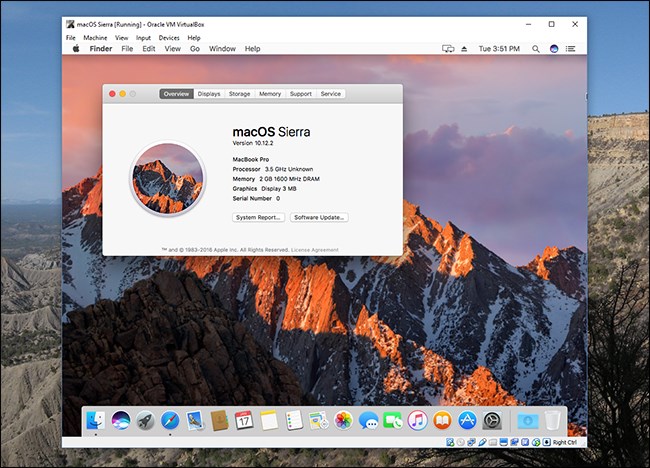Click the macOS Sierra mountain logo
650x468 pixels.
[x=167, y=178]
